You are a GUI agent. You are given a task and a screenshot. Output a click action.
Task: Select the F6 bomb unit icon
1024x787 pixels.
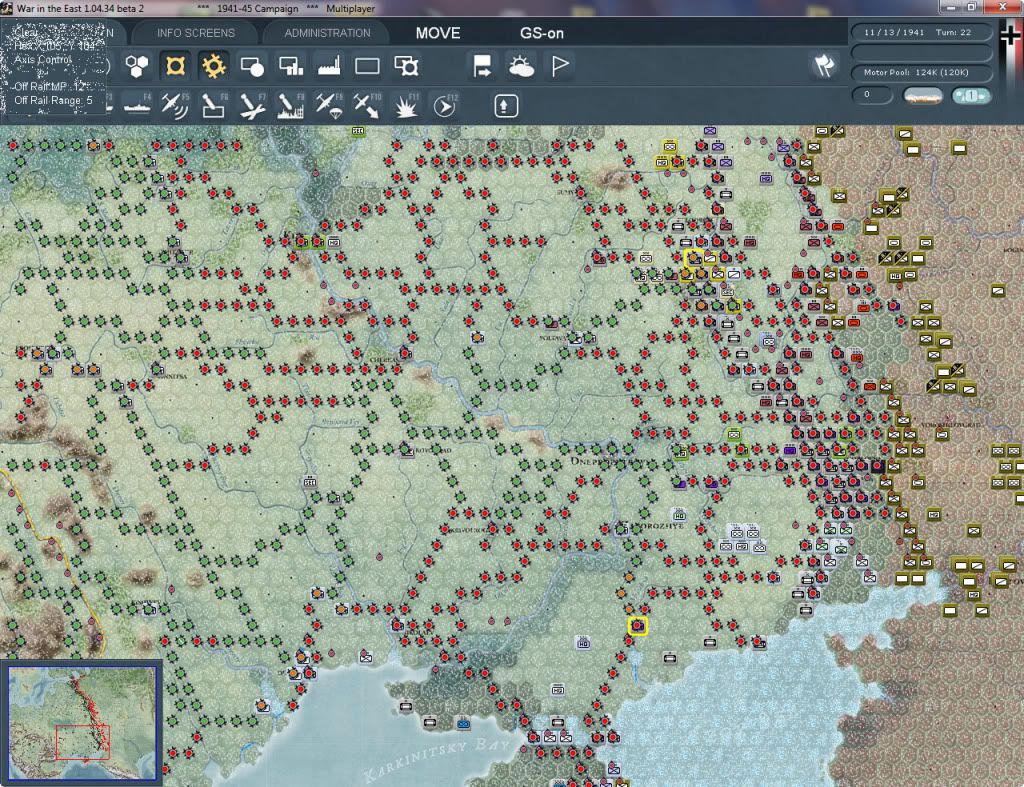pyautogui.click(x=214, y=106)
